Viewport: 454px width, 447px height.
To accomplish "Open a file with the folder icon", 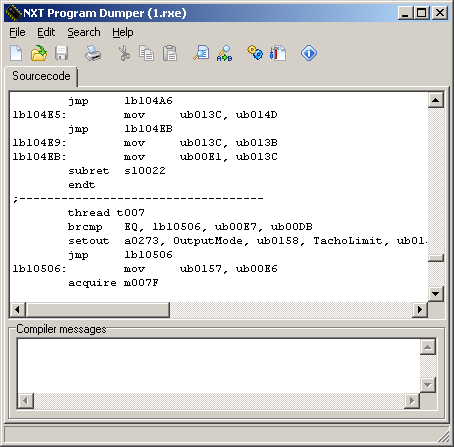I will [x=39, y=53].
